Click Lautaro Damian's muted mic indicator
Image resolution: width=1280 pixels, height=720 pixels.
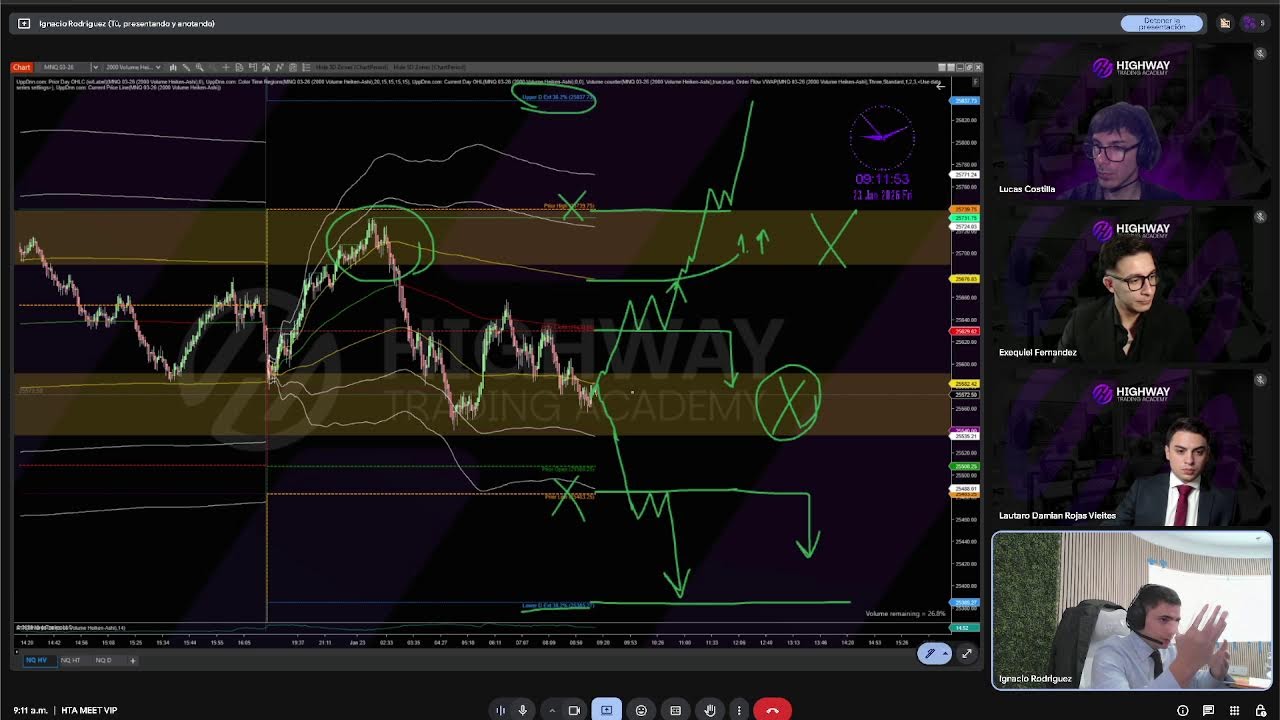click(1260, 380)
